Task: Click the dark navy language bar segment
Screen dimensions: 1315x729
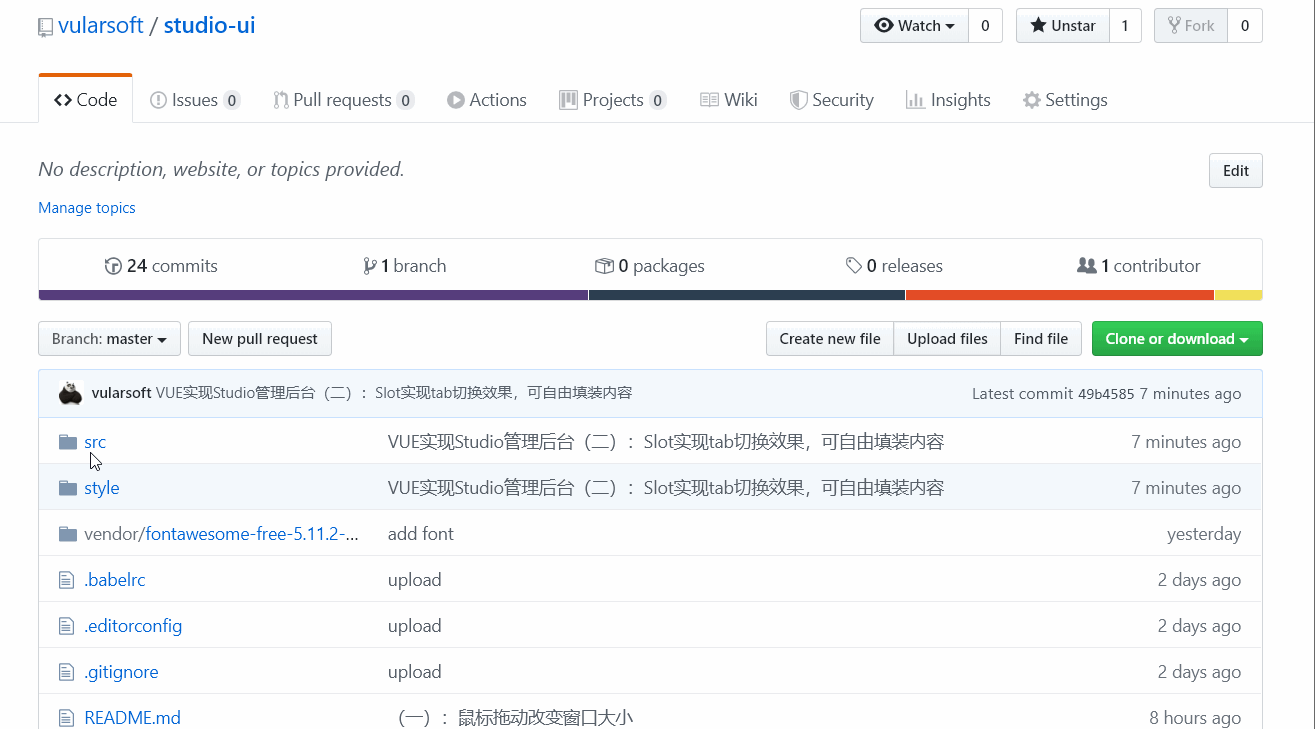Action: pos(747,295)
